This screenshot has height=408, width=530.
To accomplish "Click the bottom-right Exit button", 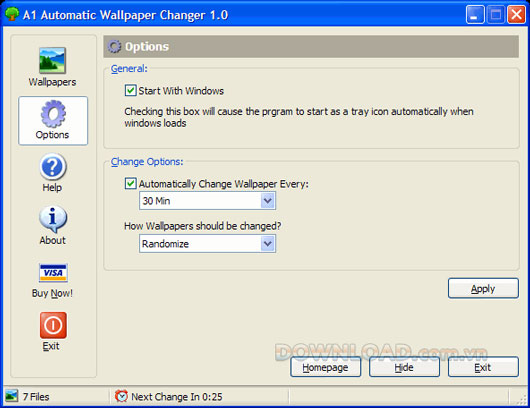I will tap(483, 367).
